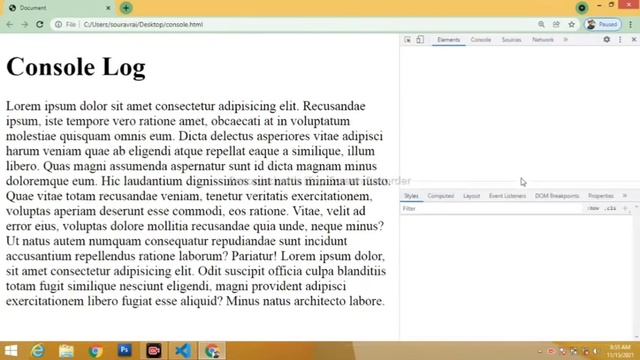Launch Internet Explorer from the taskbar
Viewport: 640px width, 360px height.
[x=38, y=351]
